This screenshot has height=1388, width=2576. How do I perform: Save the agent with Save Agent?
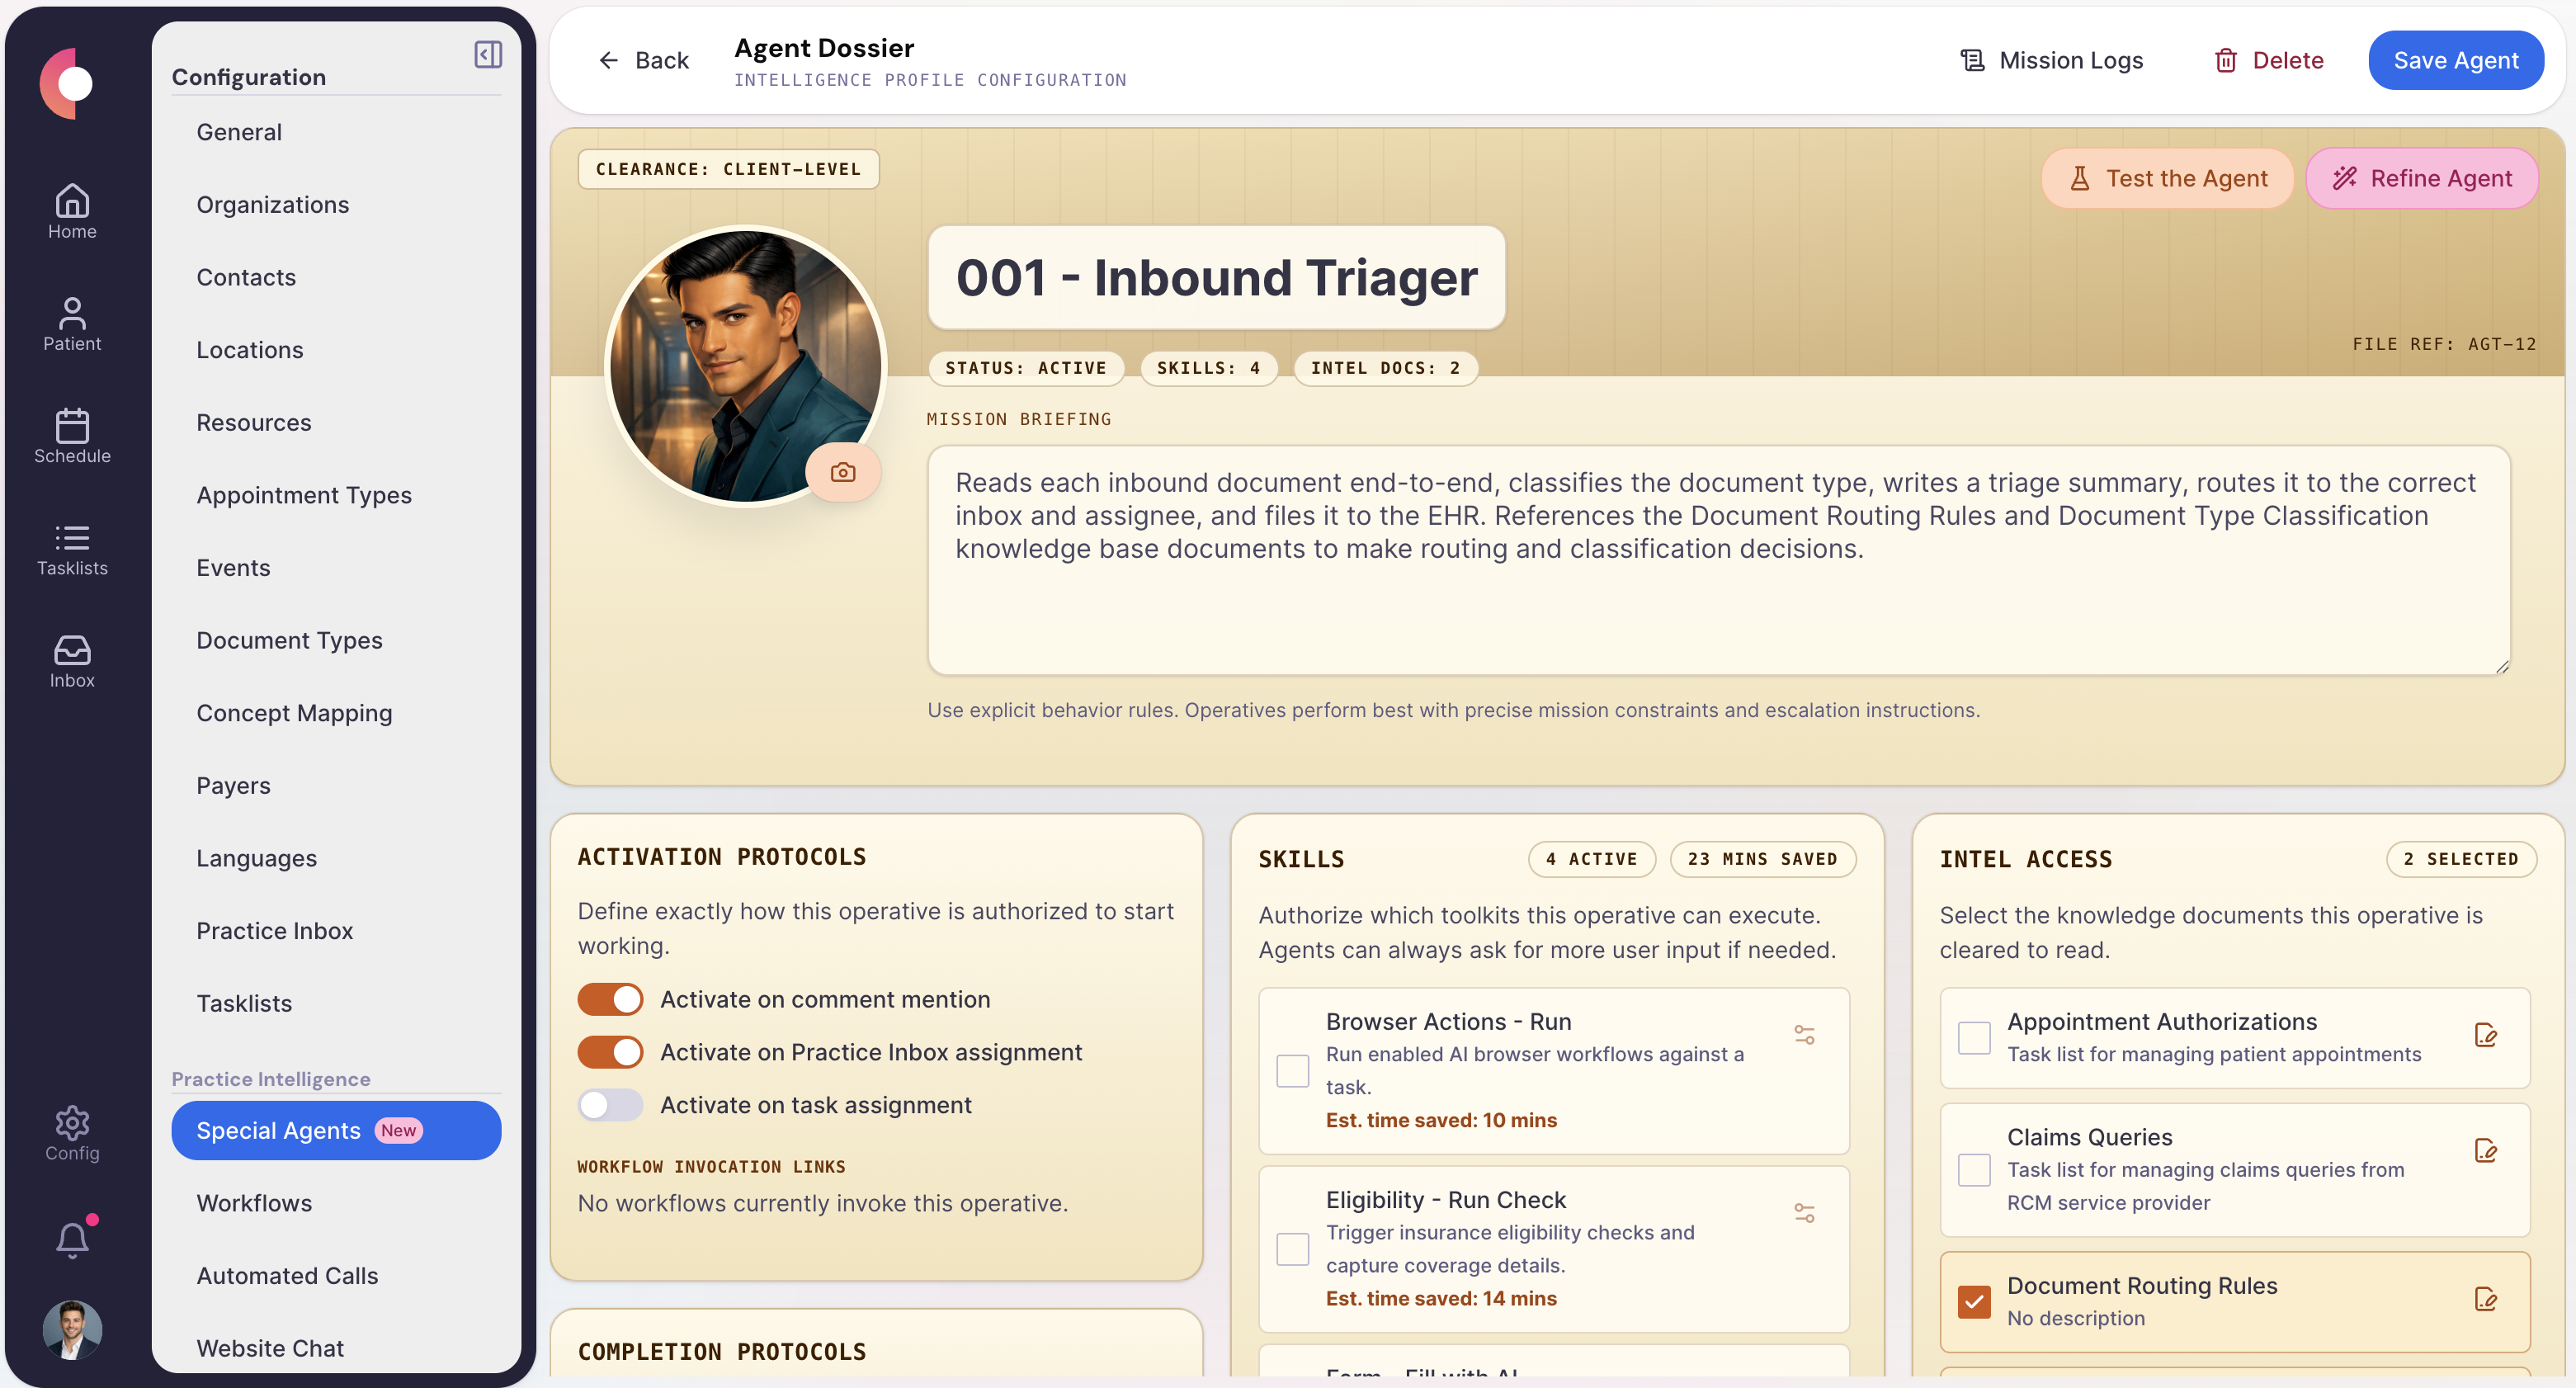(x=2456, y=60)
